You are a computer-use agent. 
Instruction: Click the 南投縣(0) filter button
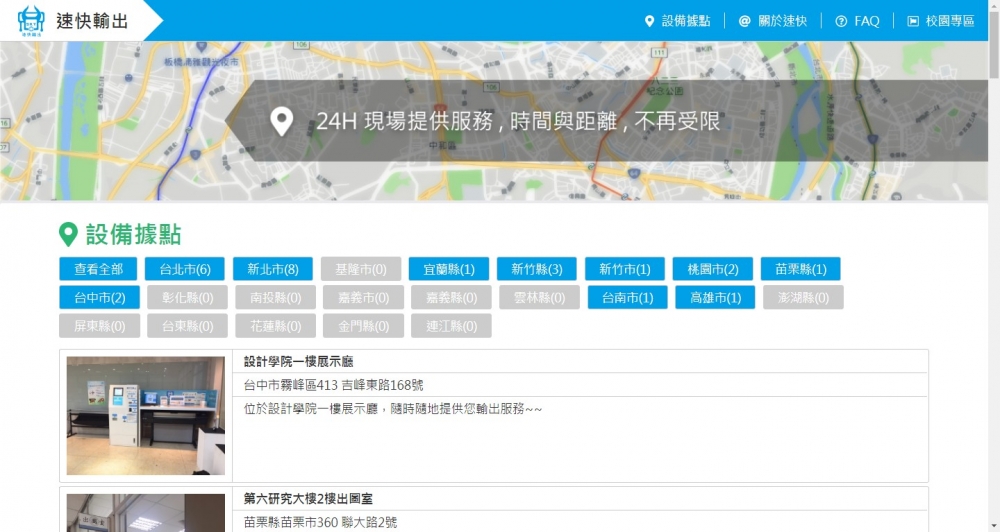pyautogui.click(x=276, y=297)
